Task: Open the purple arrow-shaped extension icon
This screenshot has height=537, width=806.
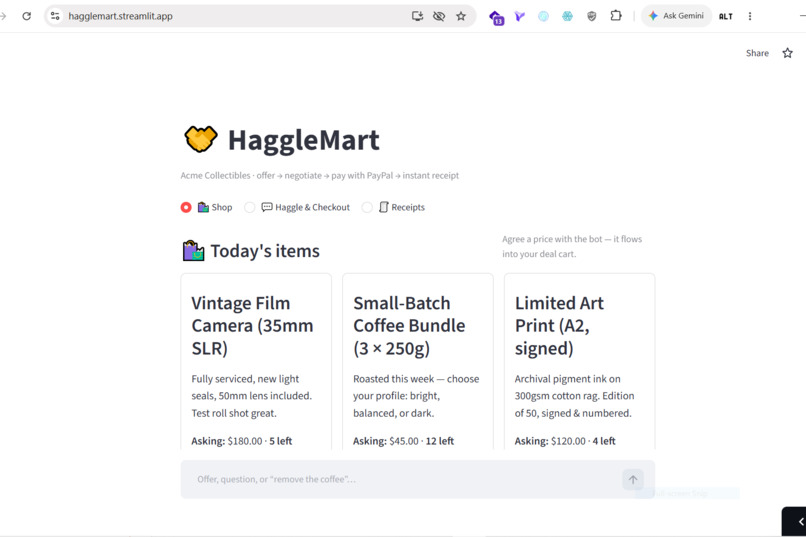Action: coord(520,16)
